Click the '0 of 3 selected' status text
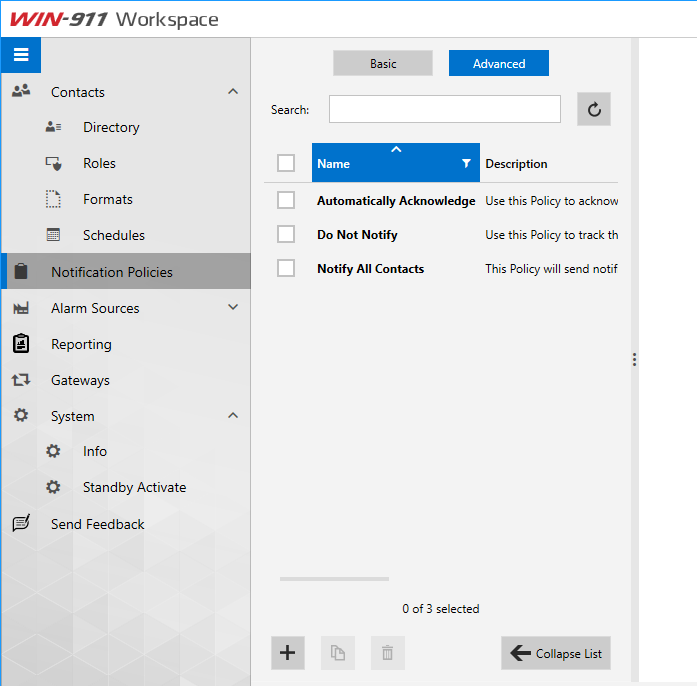Screen dimensions: 697x686 coord(441,609)
